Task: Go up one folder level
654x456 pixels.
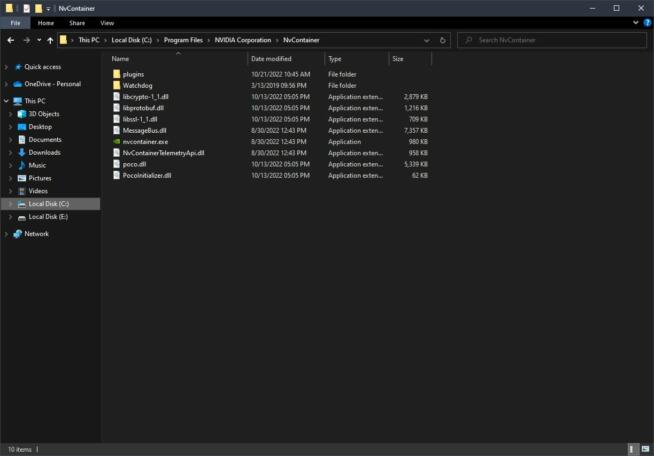Action: tap(50, 40)
